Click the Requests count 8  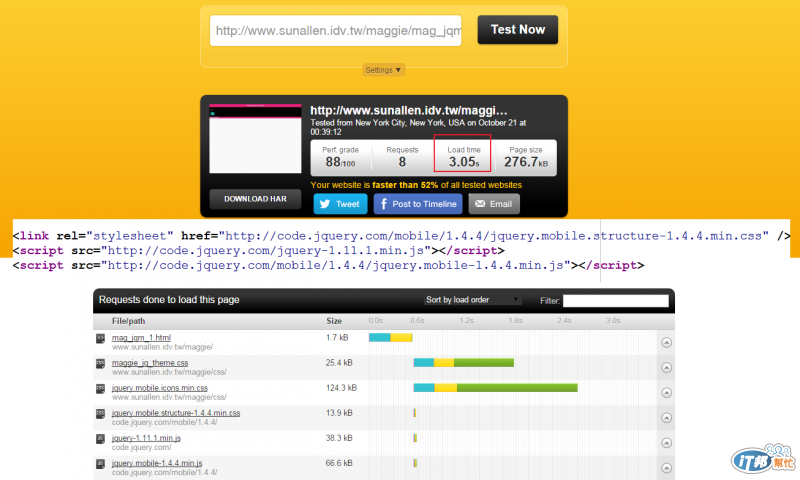tap(402, 162)
